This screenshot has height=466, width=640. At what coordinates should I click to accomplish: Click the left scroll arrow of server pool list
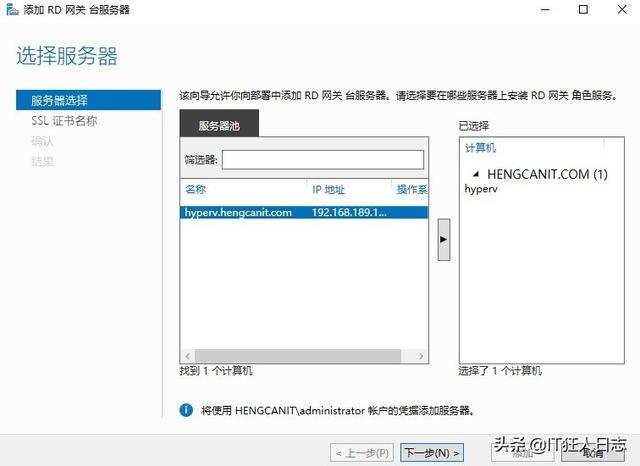(x=186, y=356)
